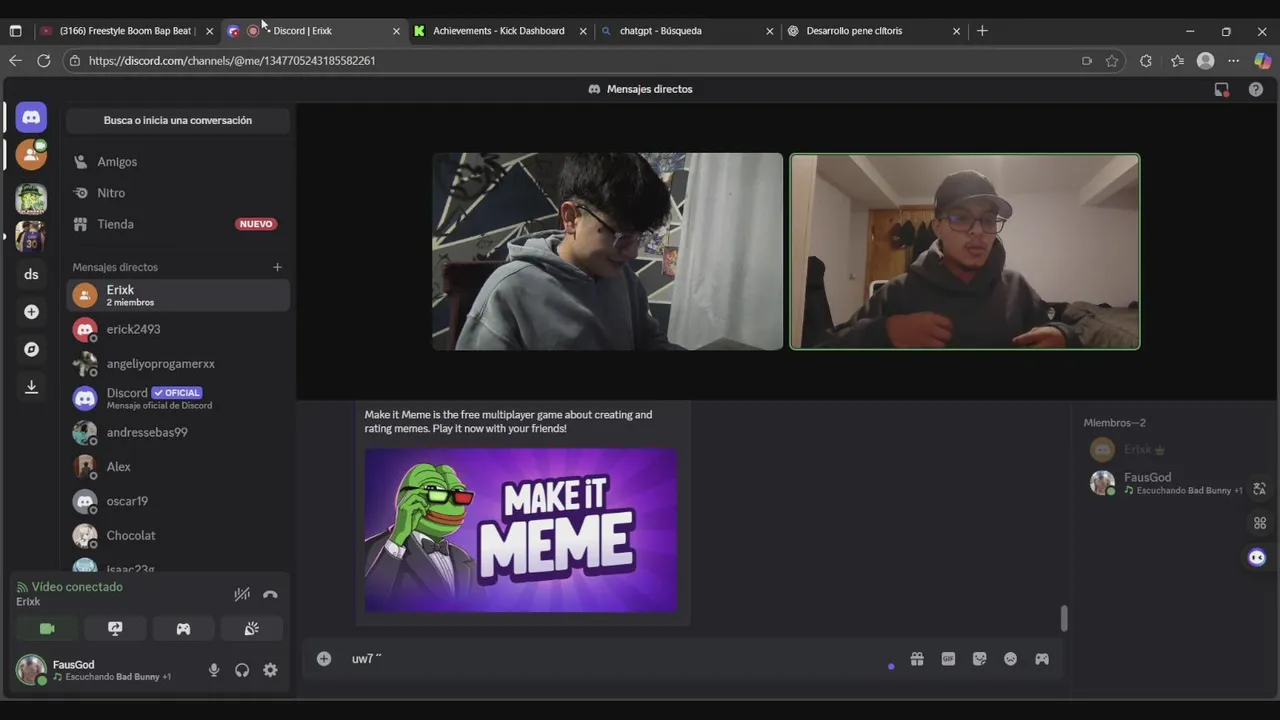The image size is (1280, 720).
Task: Open FausGod user panel avatar
Action: [x=31, y=669]
